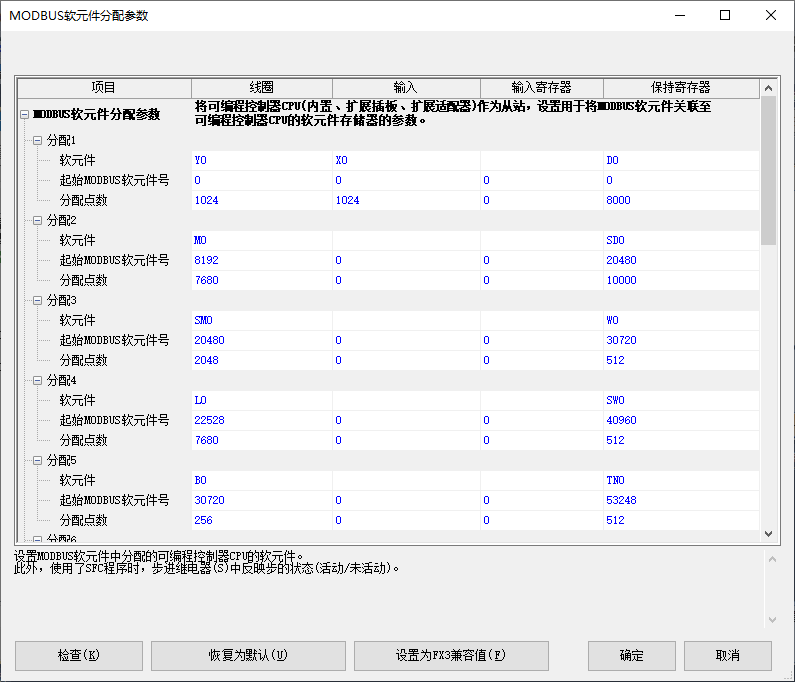Select 分配3 empty input device cell
The width and height of the screenshot is (795, 682).
coord(406,320)
